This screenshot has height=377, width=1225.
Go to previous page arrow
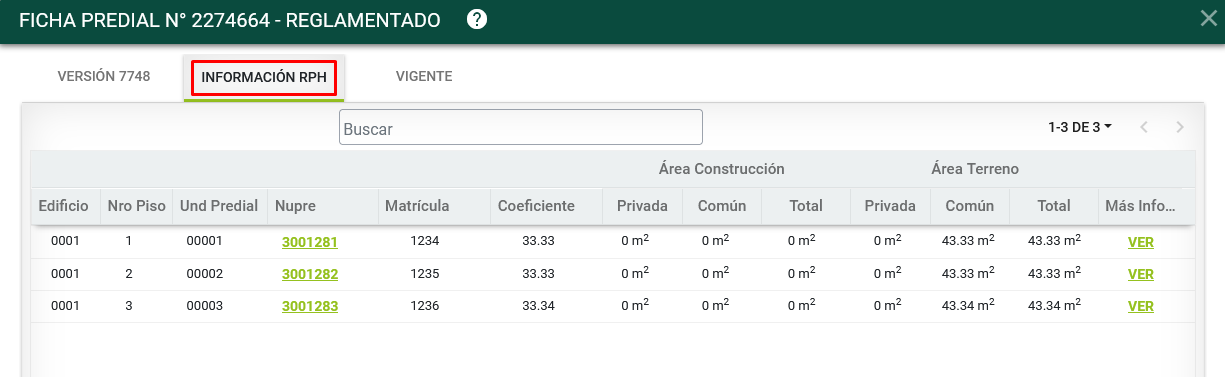(x=1144, y=127)
